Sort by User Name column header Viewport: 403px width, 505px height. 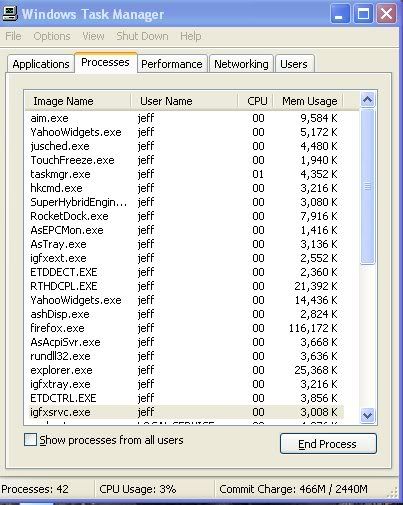tap(184, 101)
